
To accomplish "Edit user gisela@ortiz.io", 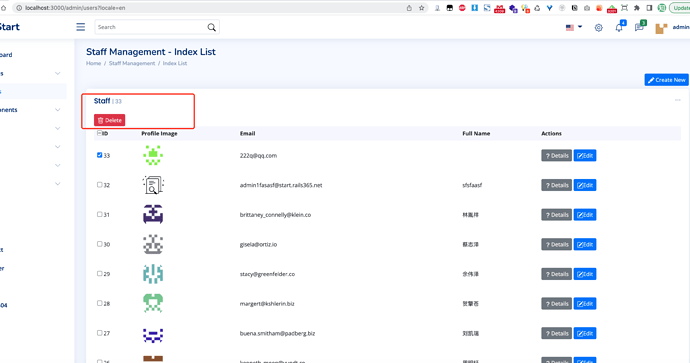I will pyautogui.click(x=585, y=244).
